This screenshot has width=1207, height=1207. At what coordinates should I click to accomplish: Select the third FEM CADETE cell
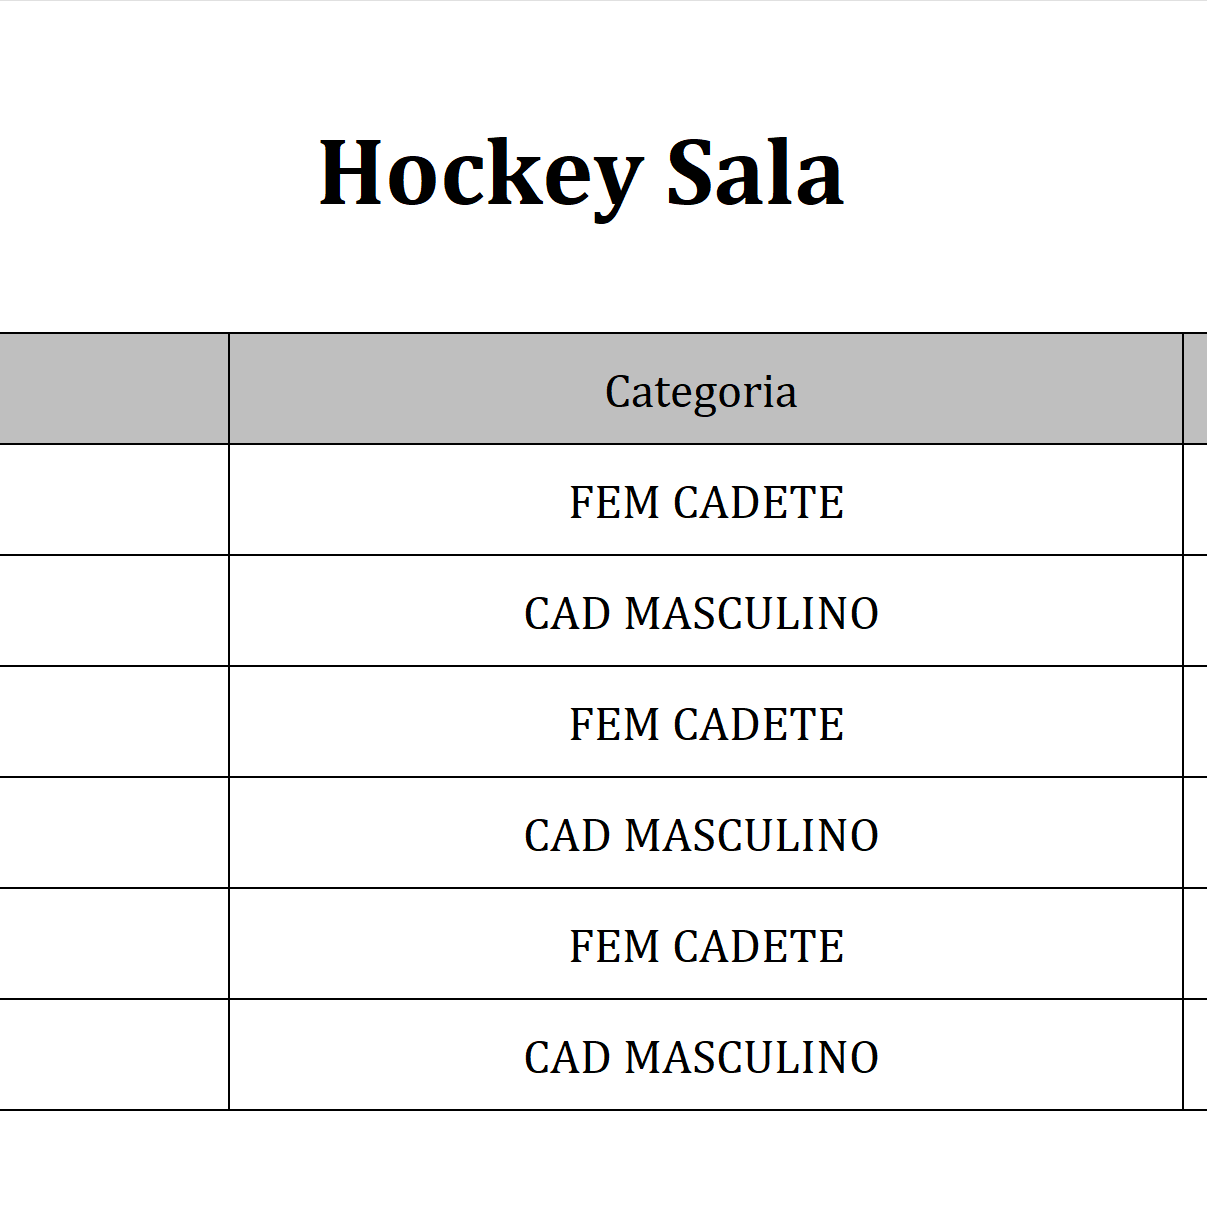click(x=706, y=946)
